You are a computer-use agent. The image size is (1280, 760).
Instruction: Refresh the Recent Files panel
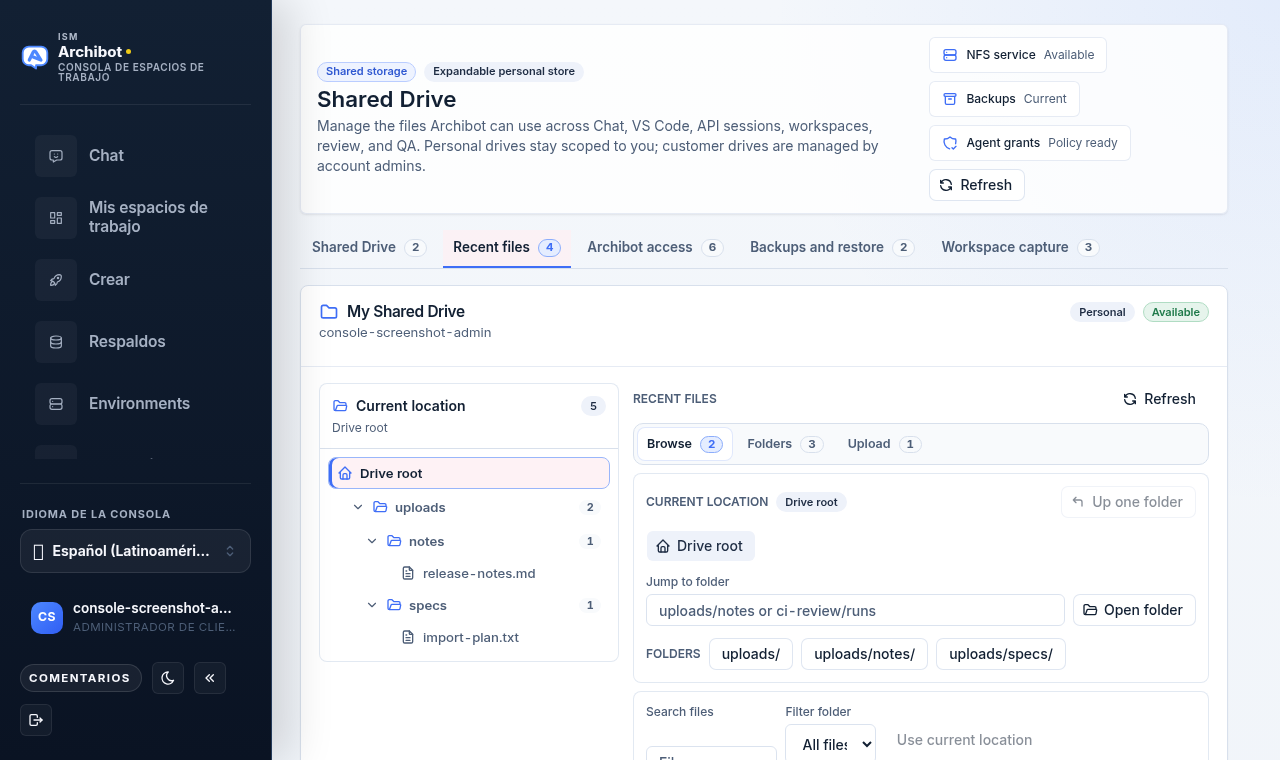[1159, 399]
